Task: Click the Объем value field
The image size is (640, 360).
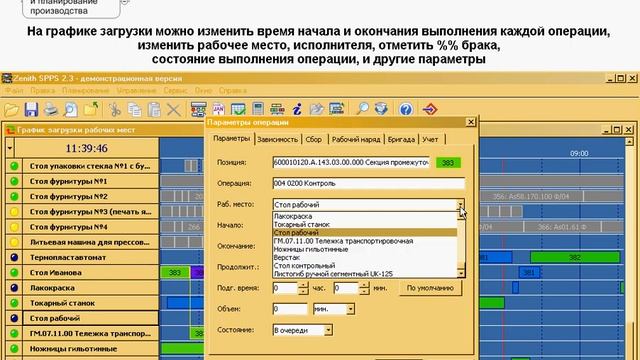Action: [x=290, y=309]
